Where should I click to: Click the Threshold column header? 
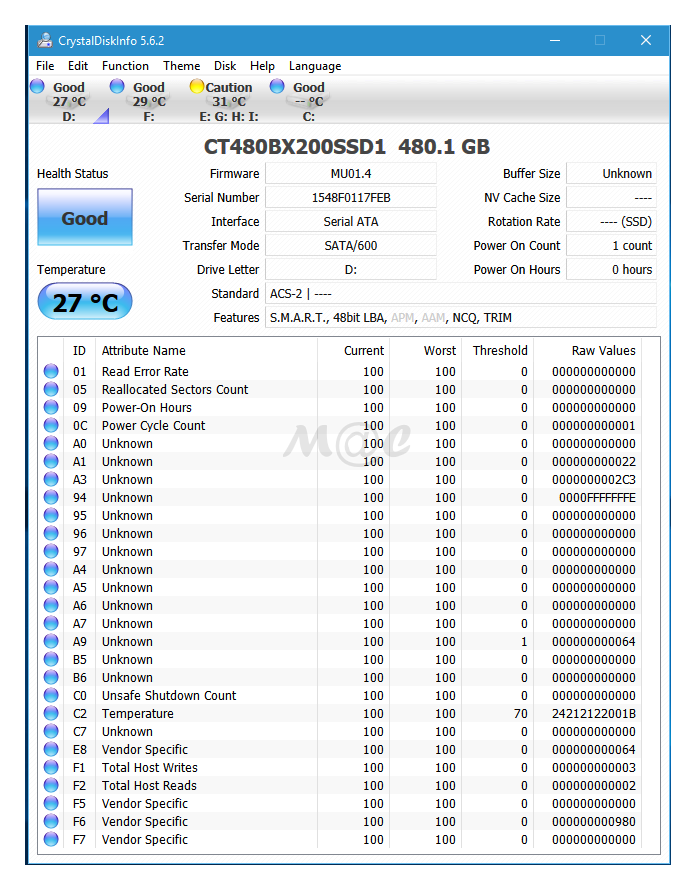[500, 351]
